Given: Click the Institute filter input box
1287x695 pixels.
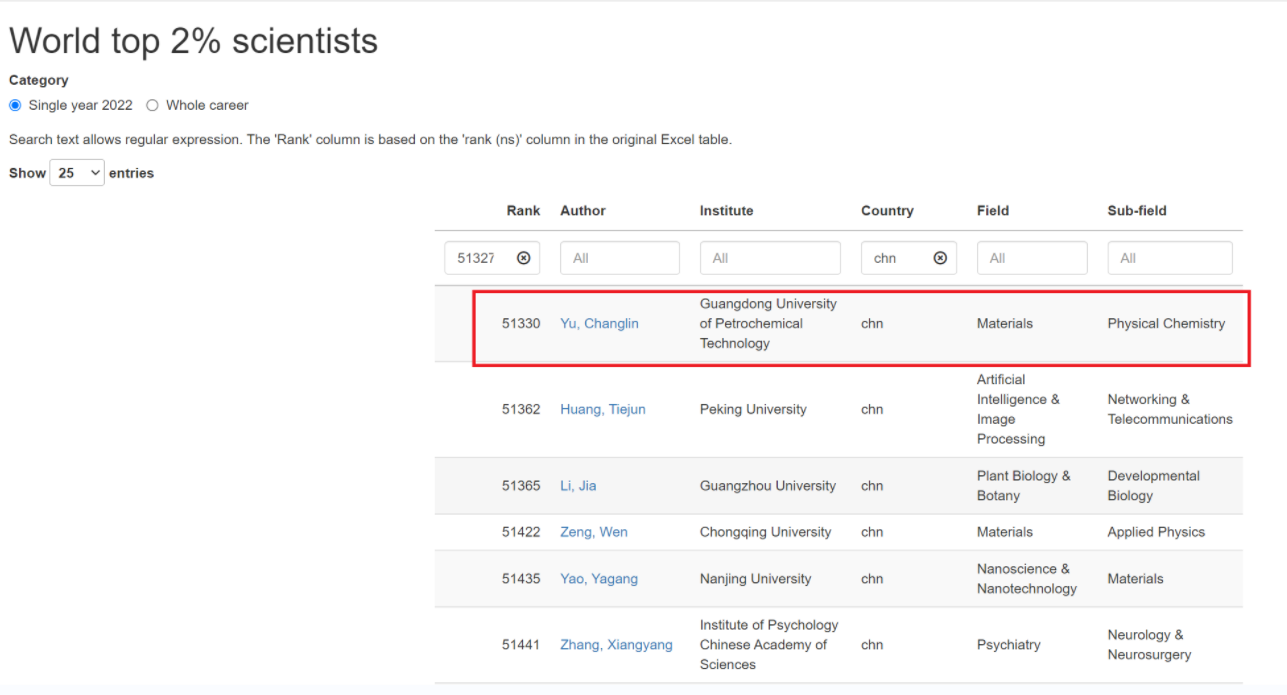Looking at the screenshot, I should 770,258.
